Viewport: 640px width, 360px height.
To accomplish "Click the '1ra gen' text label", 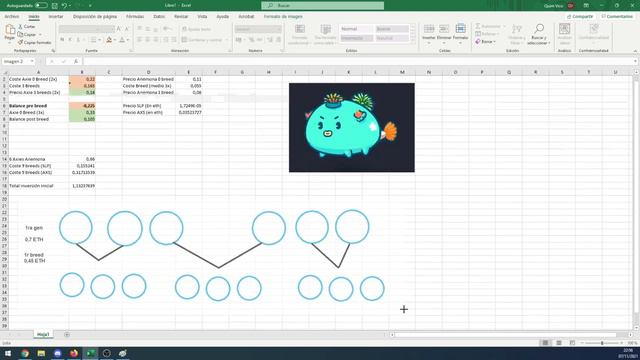I will pyautogui.click(x=34, y=228).
